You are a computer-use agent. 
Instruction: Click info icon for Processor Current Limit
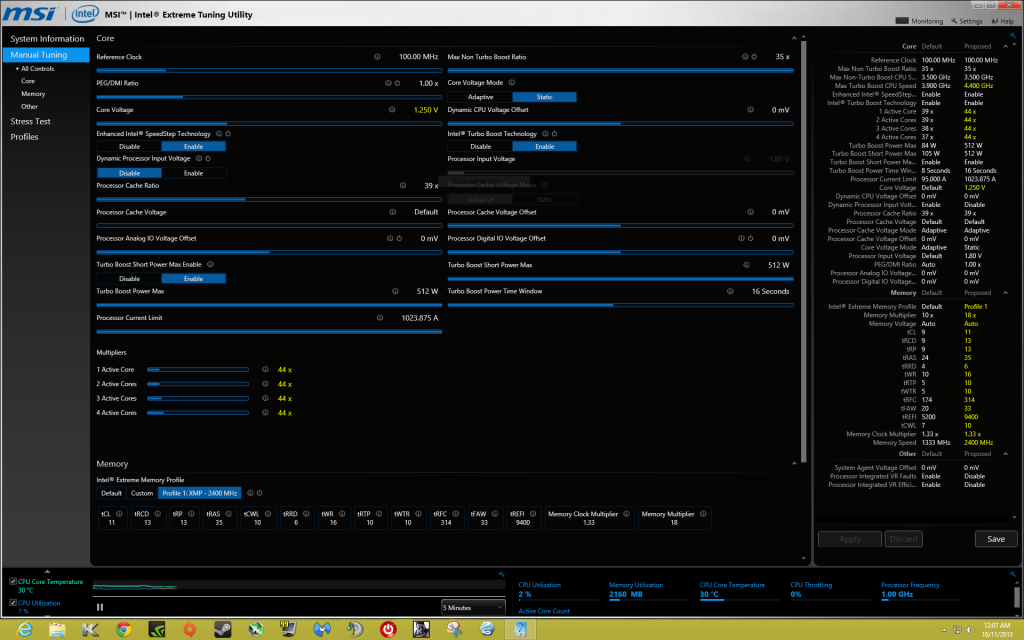coord(379,318)
